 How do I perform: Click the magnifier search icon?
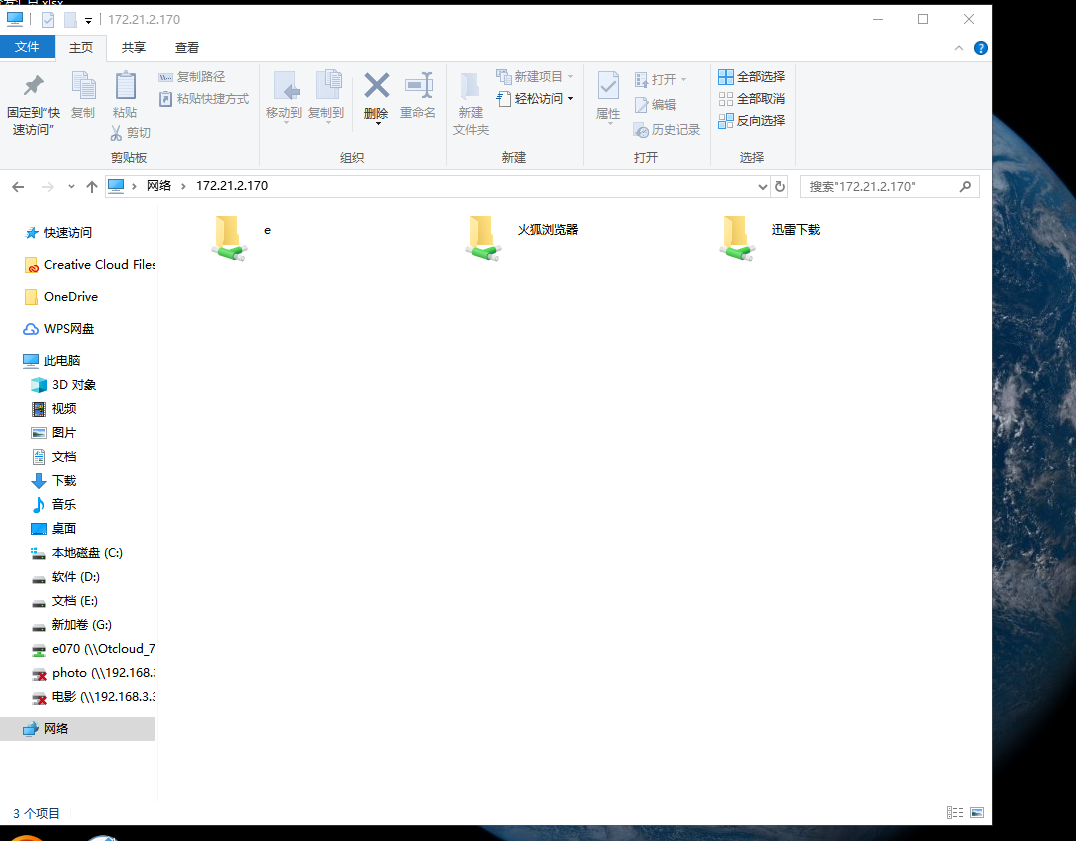click(966, 187)
